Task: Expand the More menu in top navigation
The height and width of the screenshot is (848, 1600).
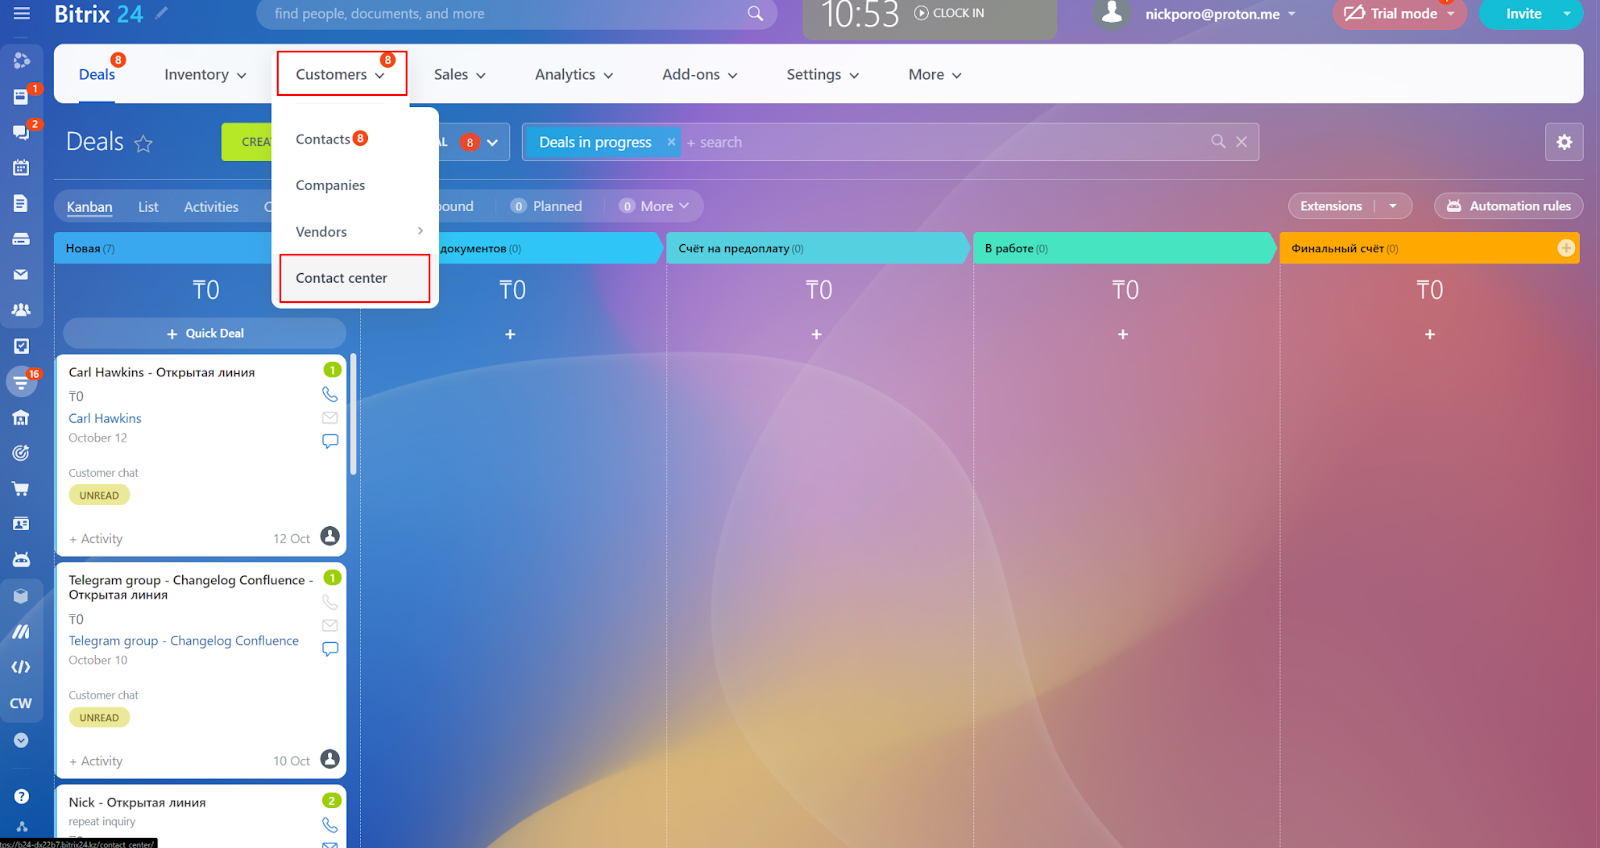Action: pyautogui.click(x=935, y=75)
